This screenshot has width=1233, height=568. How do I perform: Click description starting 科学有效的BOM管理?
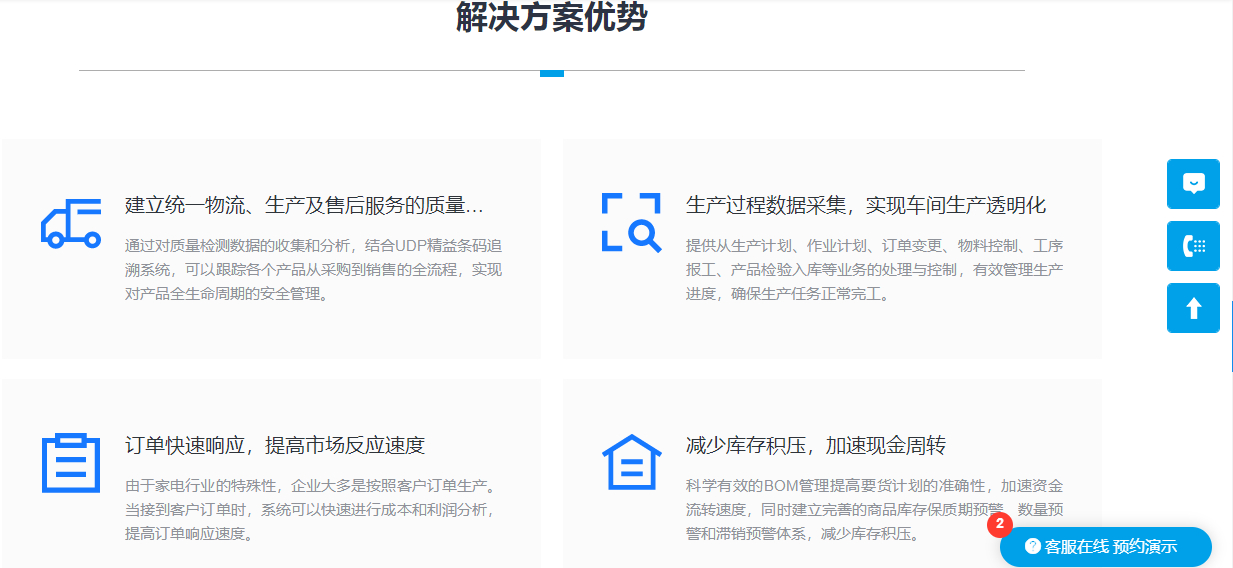point(875,509)
